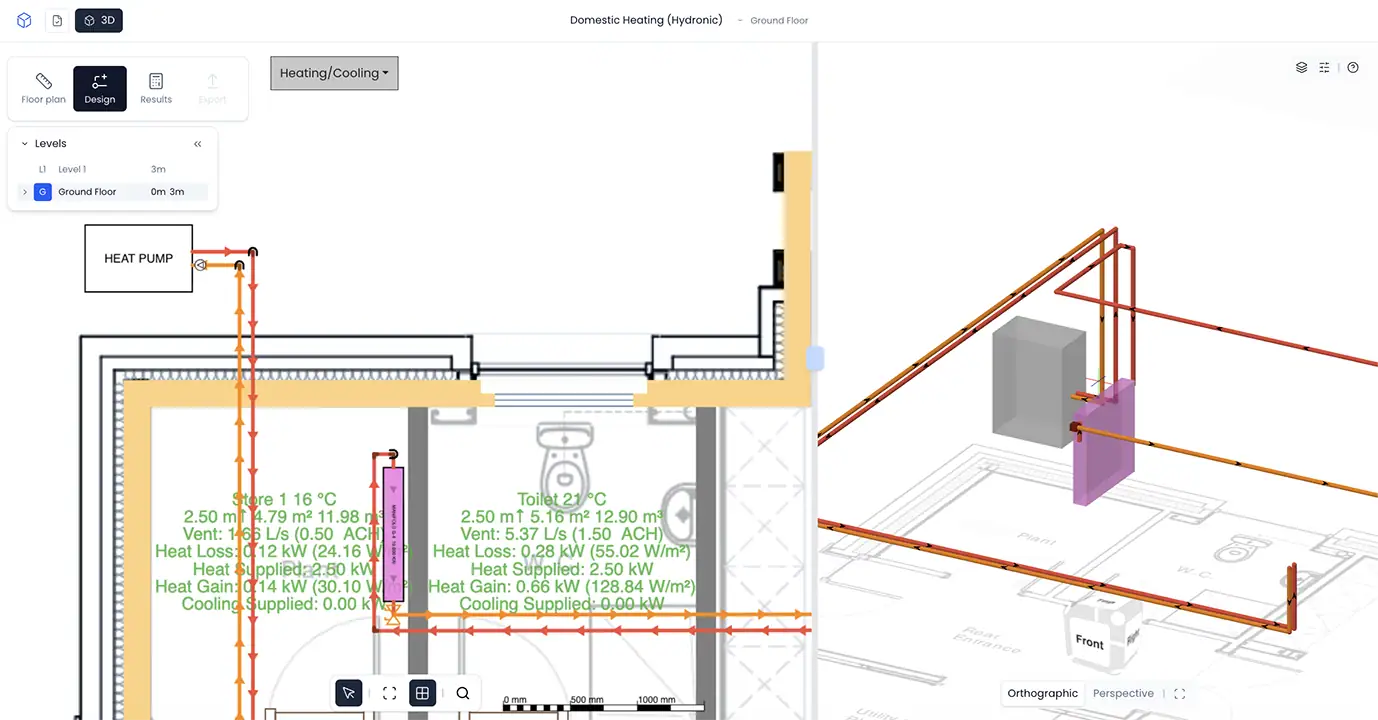Image resolution: width=1378 pixels, height=720 pixels.
Task: Open the display settings sliders icon
Action: [x=1324, y=68]
